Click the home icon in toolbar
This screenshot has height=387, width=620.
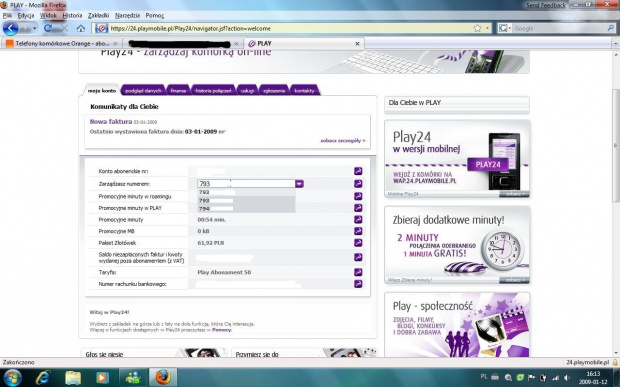pyautogui.click(x=81, y=28)
